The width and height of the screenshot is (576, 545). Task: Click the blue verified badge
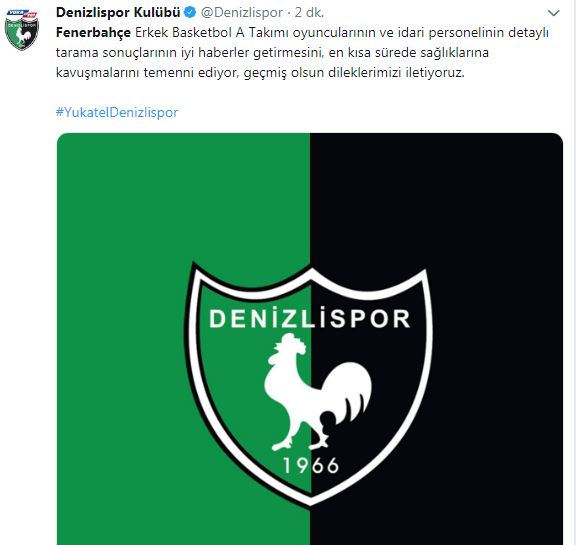(190, 13)
